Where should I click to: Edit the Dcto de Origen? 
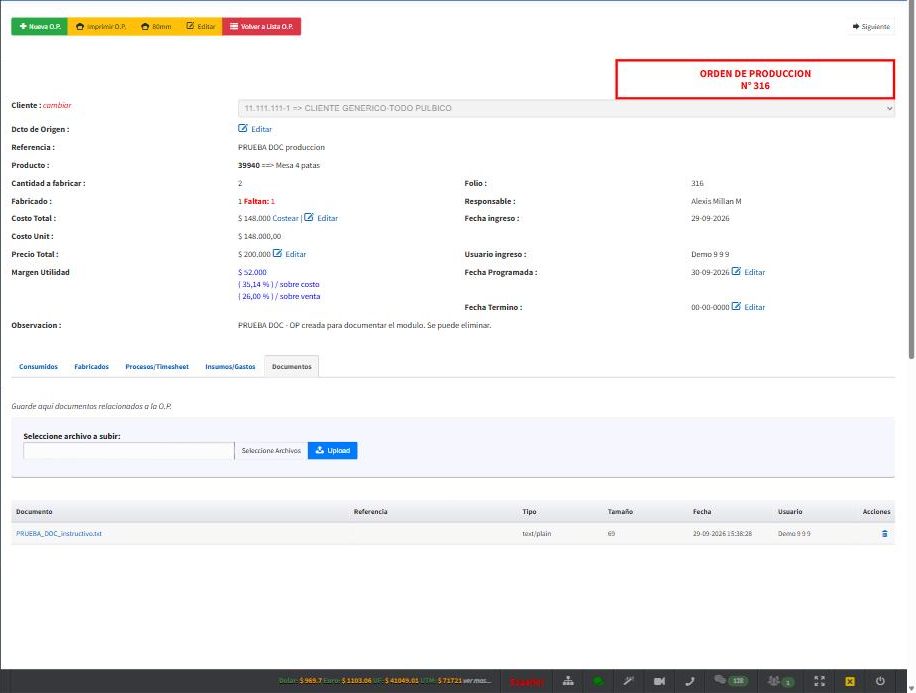pyautogui.click(x=255, y=129)
